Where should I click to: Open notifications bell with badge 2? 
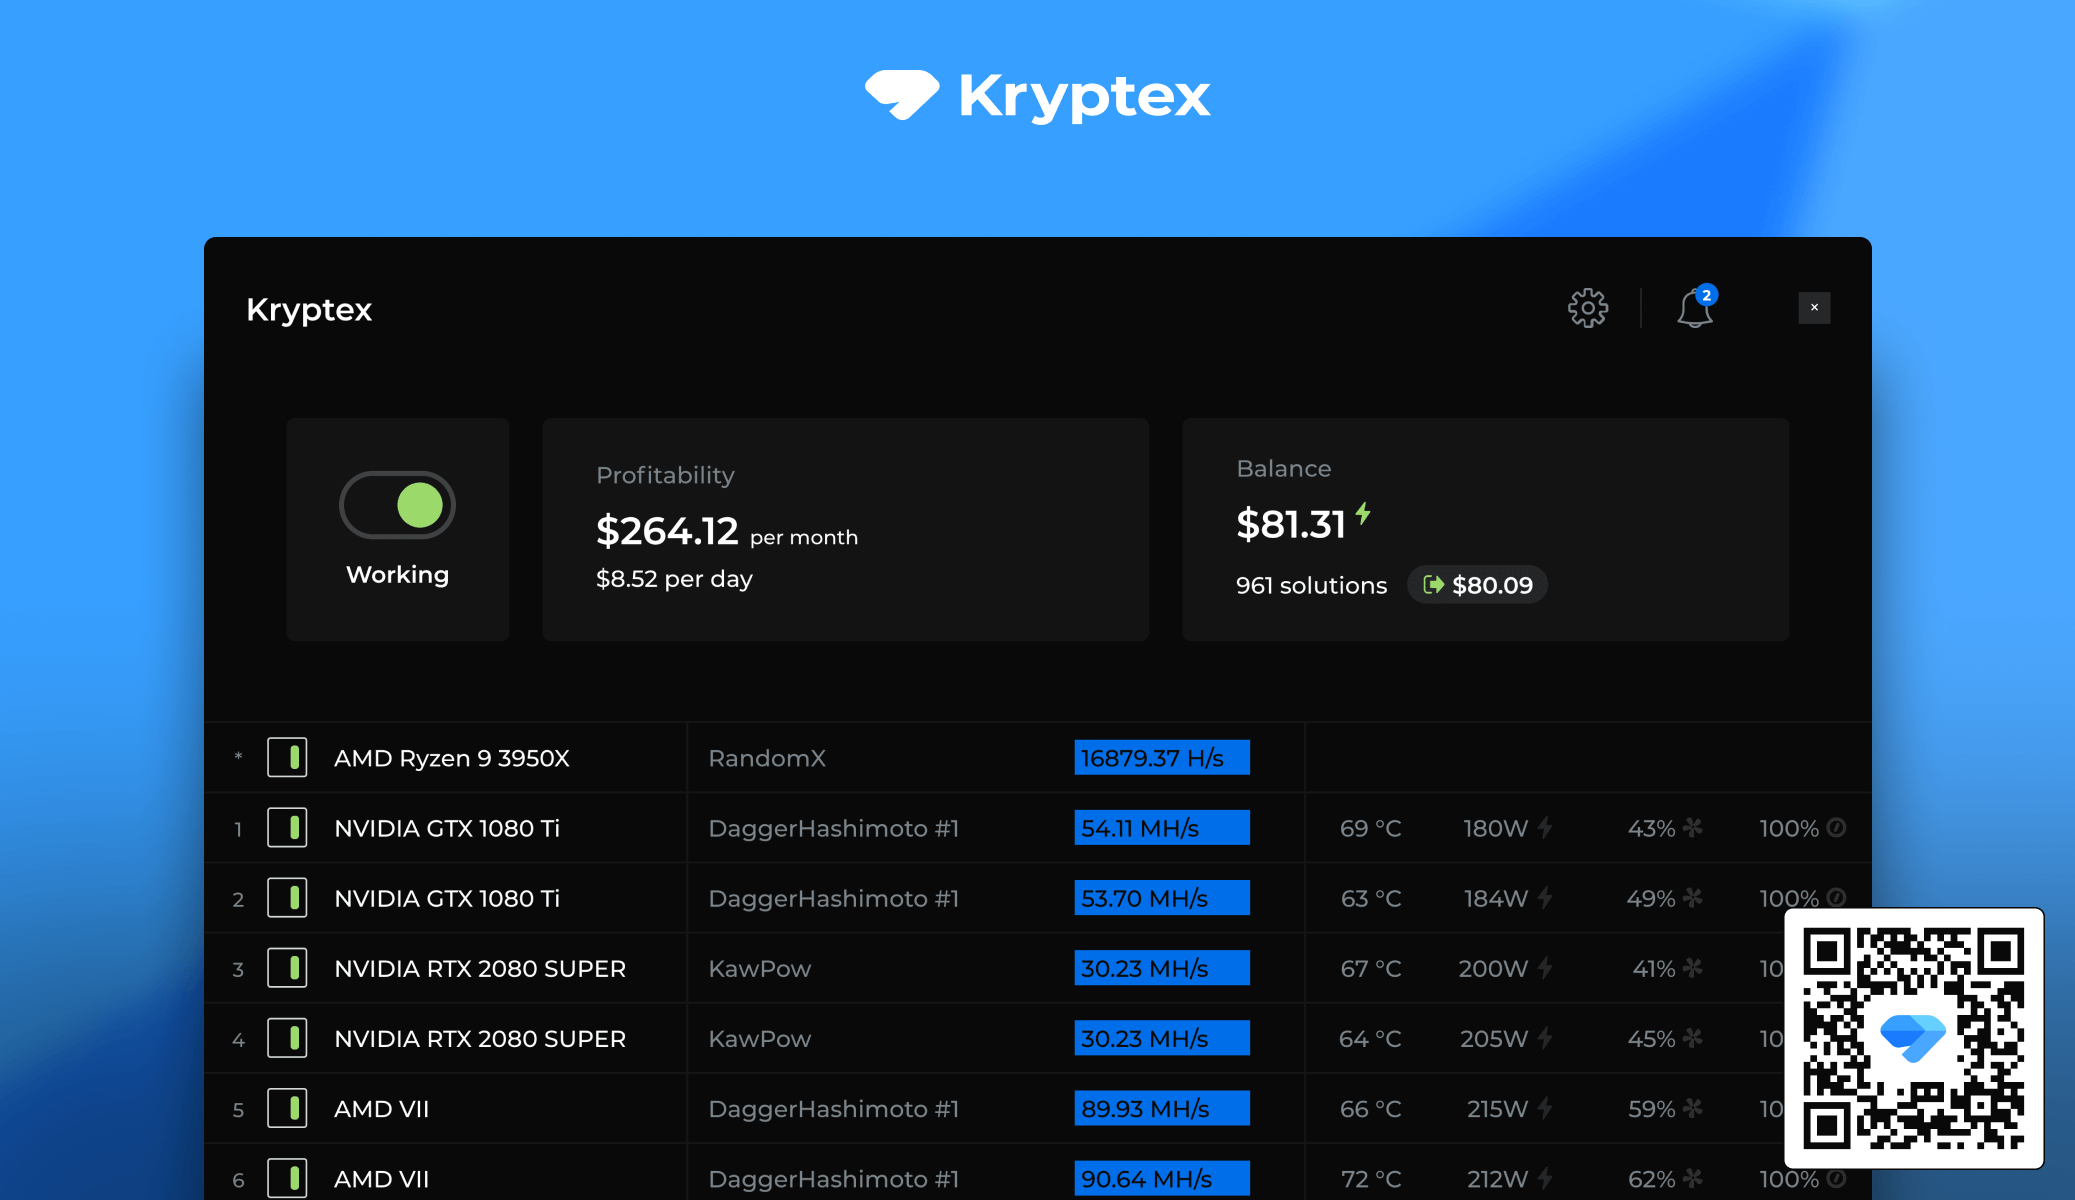click(1694, 308)
